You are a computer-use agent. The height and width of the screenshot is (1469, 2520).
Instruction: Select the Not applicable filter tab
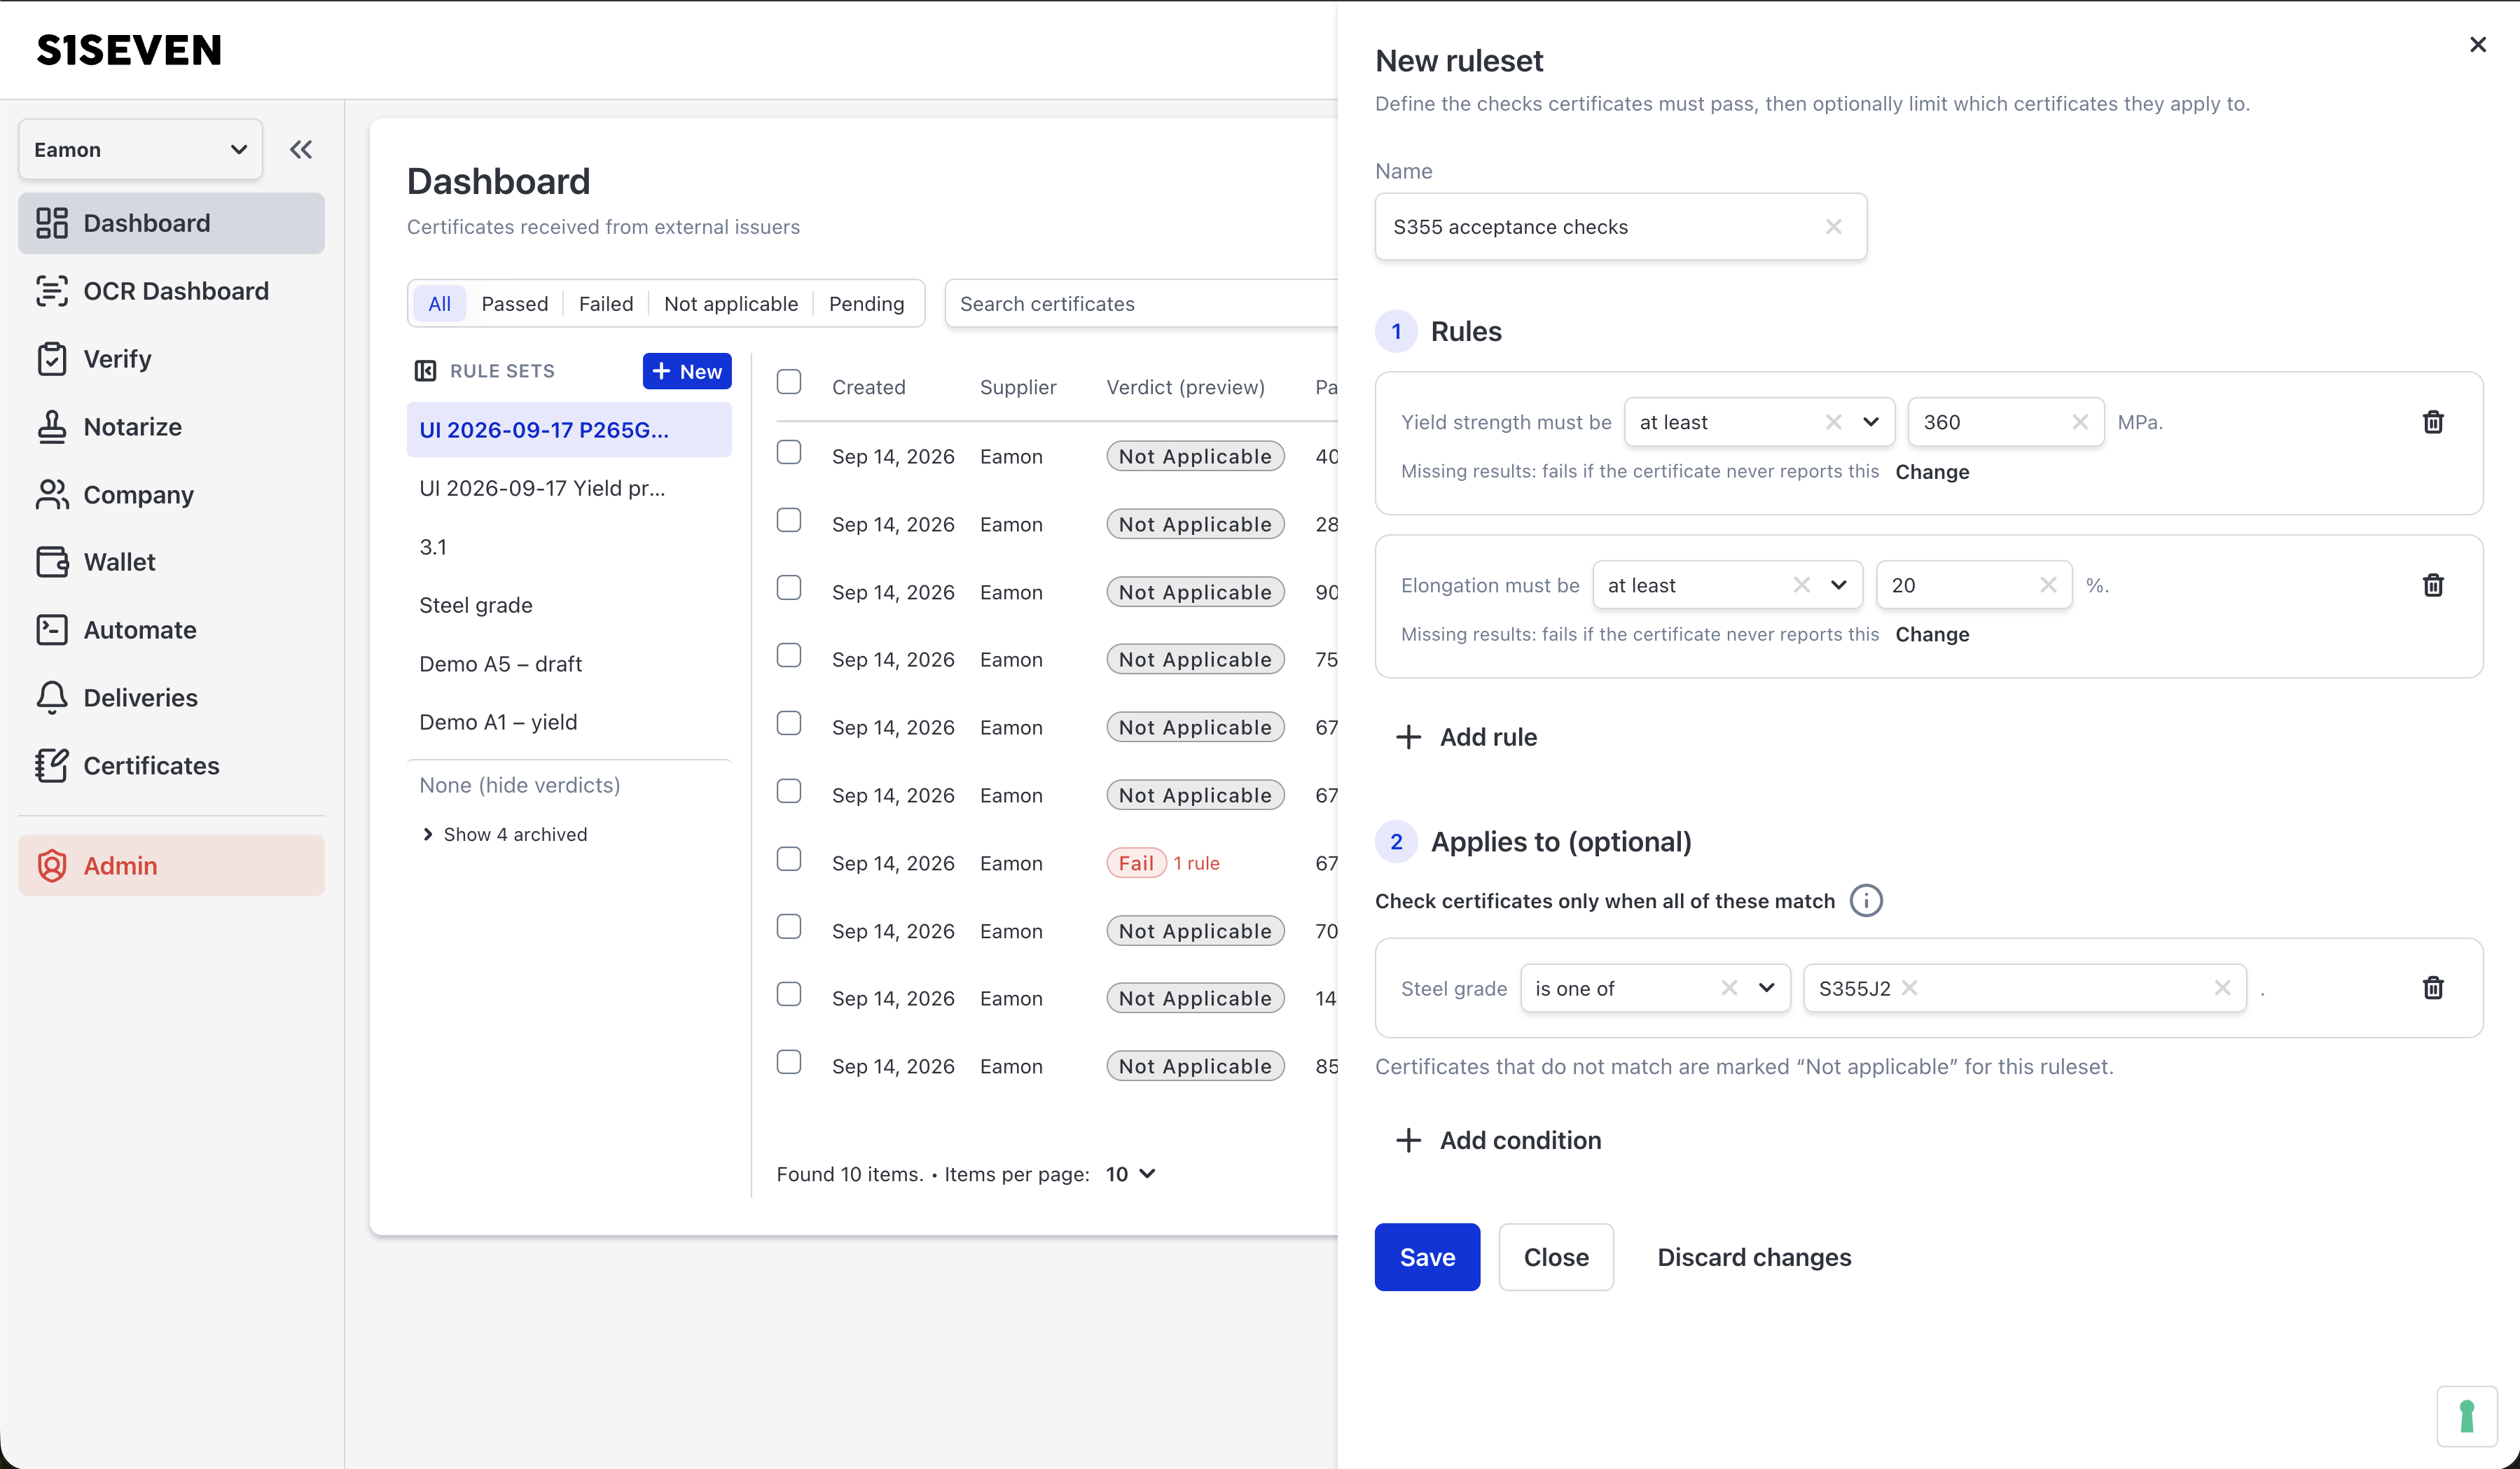pos(731,304)
